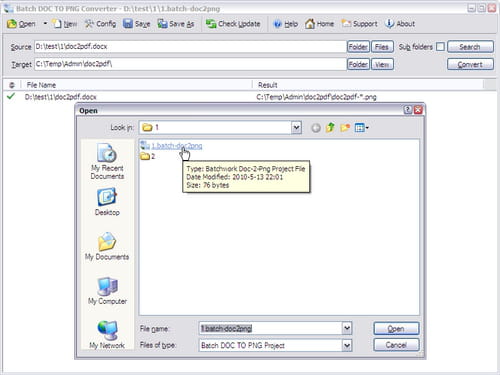Save the project with Save icon
The height and width of the screenshot is (375, 500).
point(136,24)
